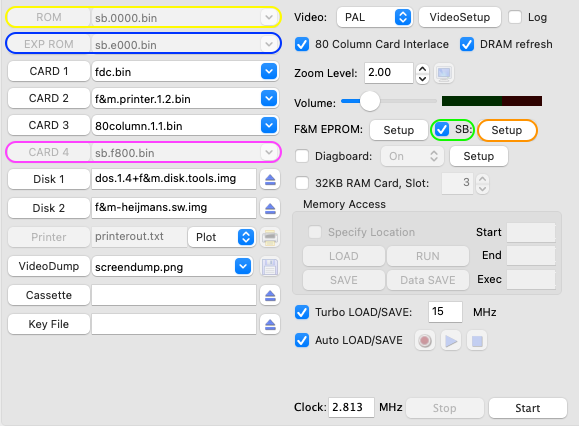579x426 pixels.
Task: Click the play button for Auto LOAD/SAVE
Action: point(451,341)
